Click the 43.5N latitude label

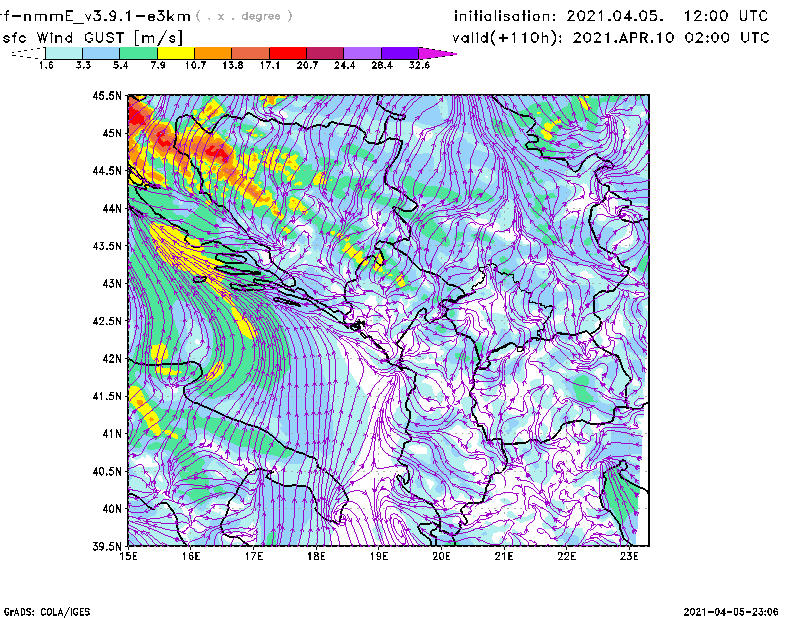pyautogui.click(x=107, y=246)
